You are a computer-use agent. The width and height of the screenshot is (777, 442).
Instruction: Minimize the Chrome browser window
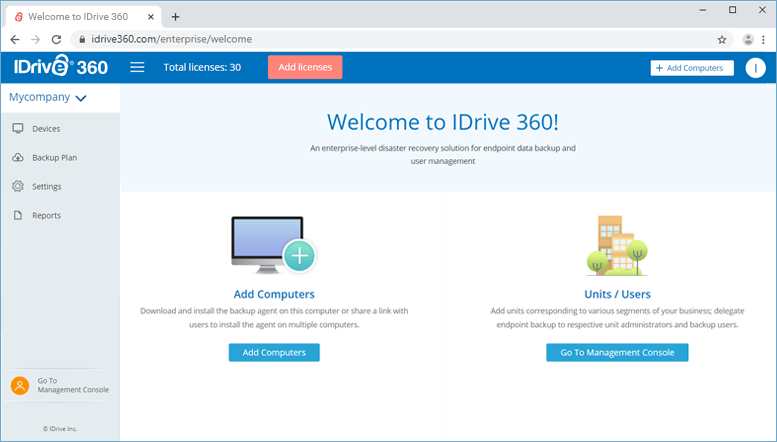703,10
